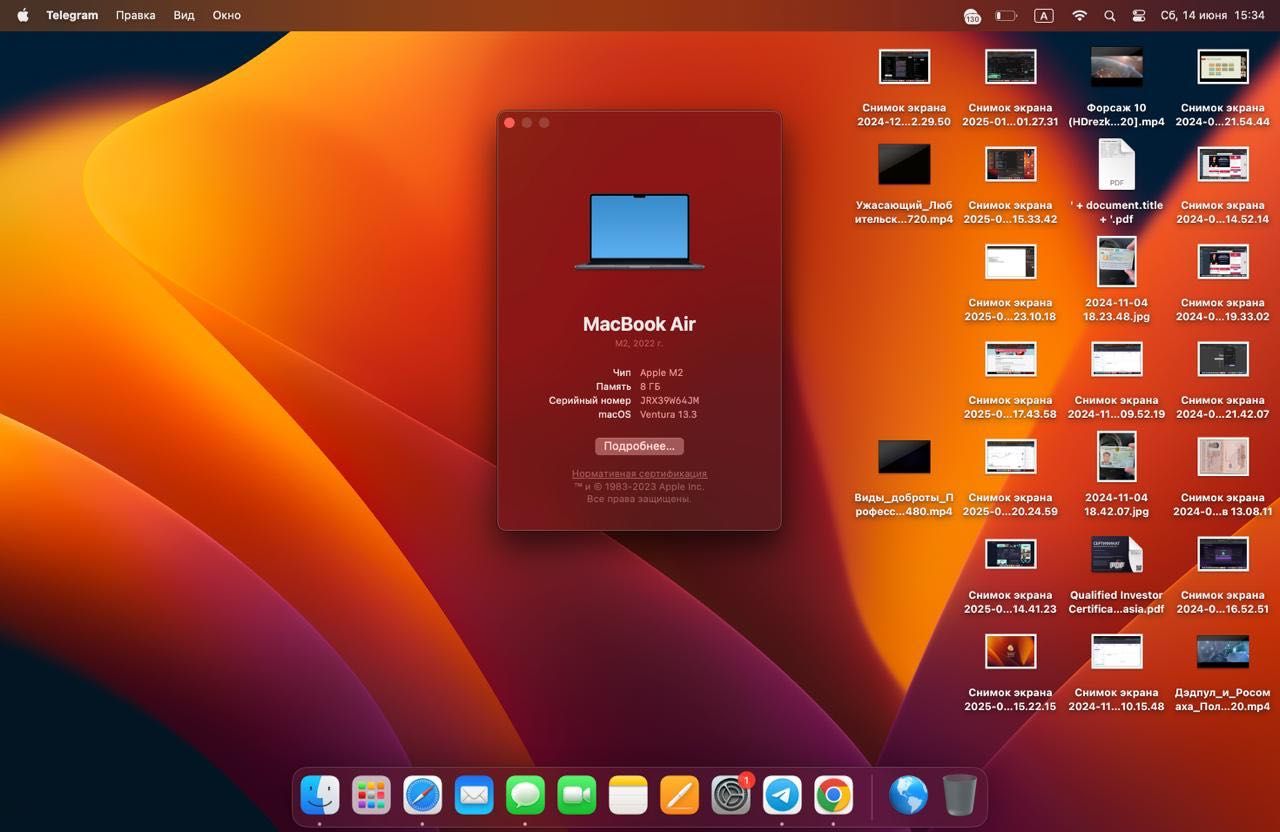Select video Виды_доброты_Професс...480.mp4
The image size is (1280, 832).
(x=904, y=477)
